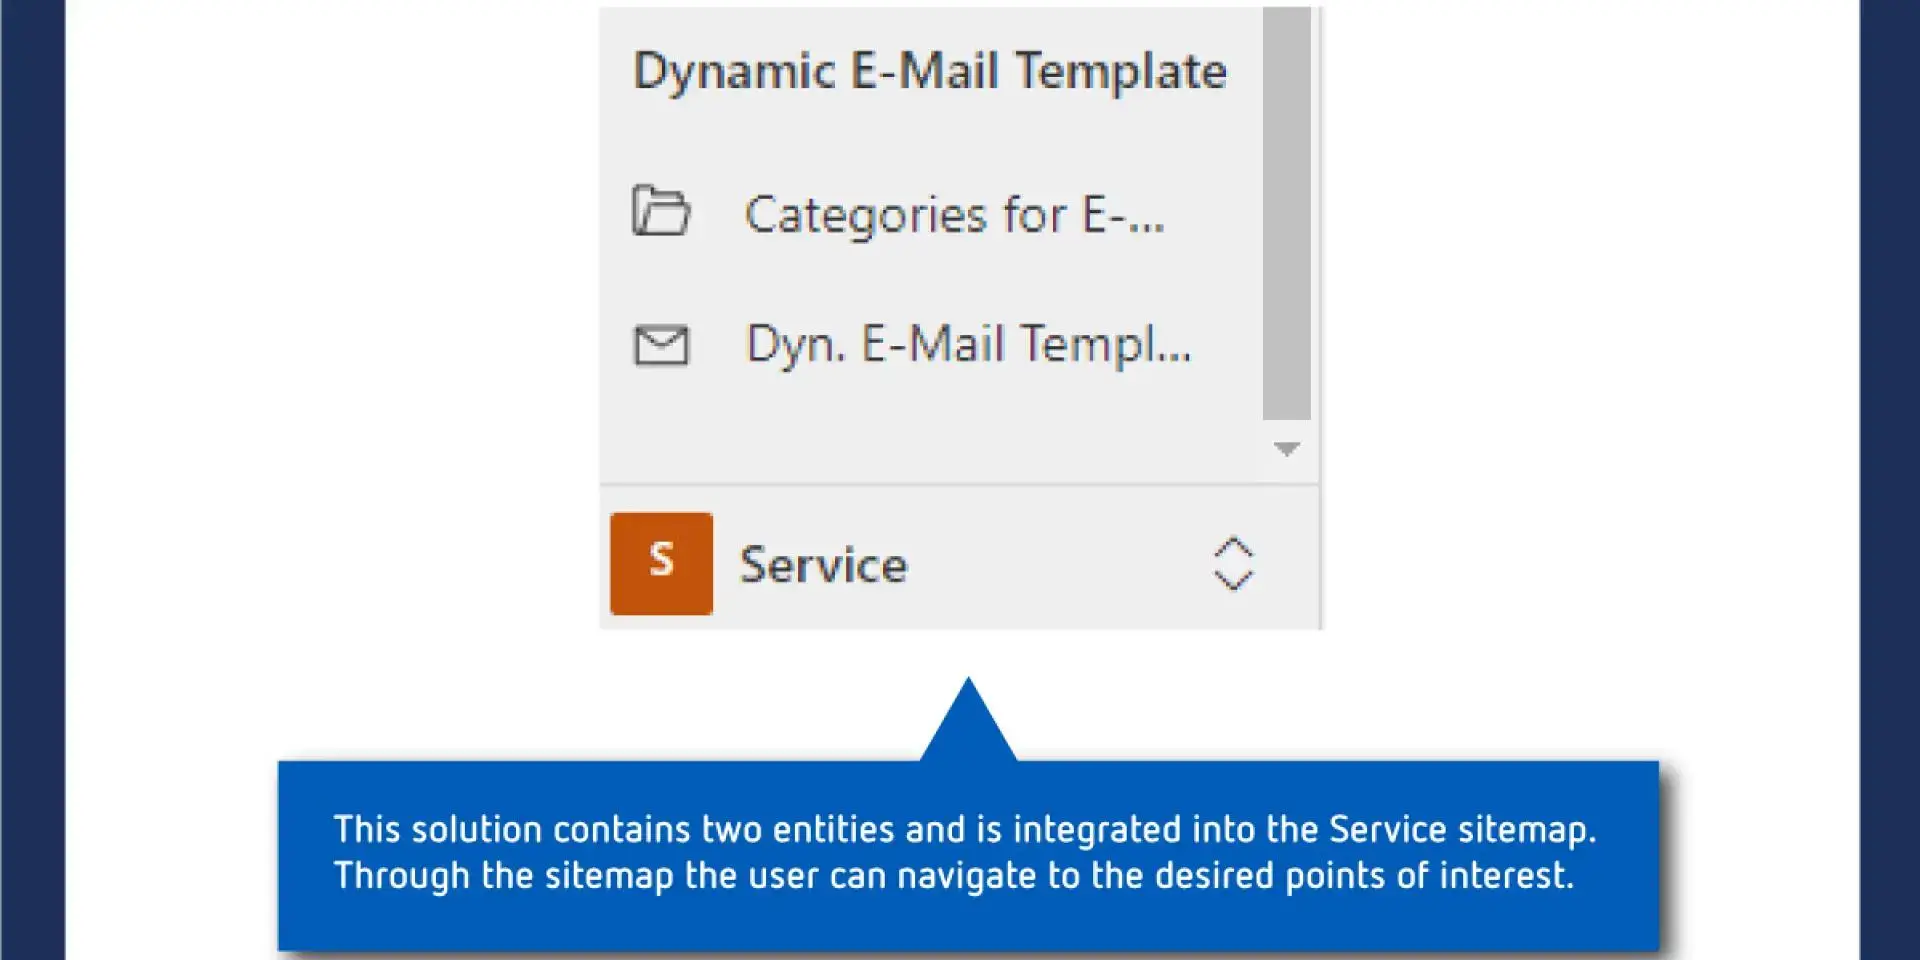Click the divider line above the Service switcher
This screenshot has height=960, width=1920.
tap(960, 486)
